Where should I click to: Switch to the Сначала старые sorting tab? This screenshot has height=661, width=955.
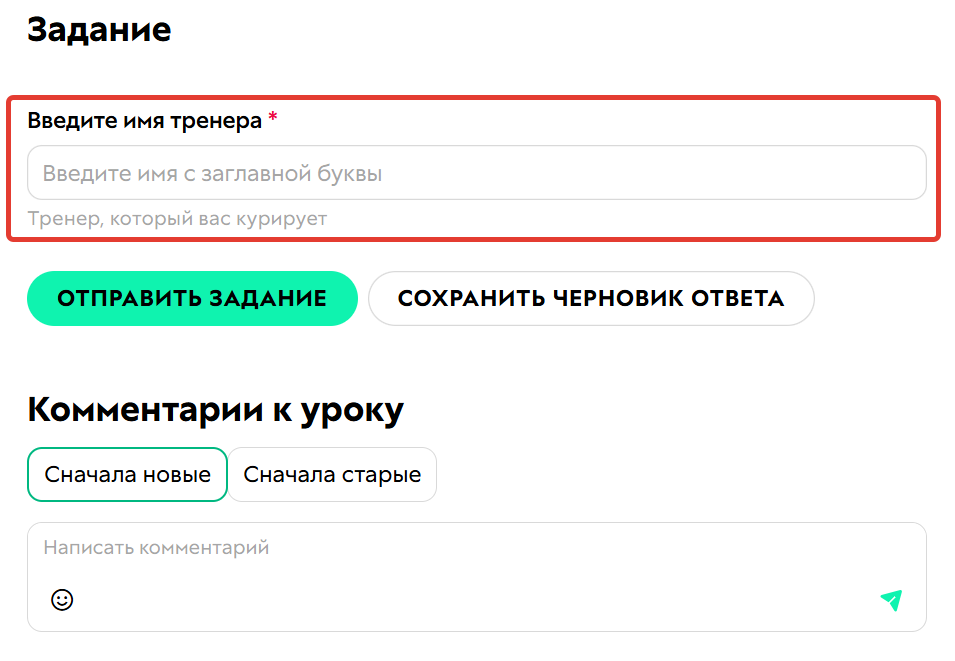click(332, 475)
